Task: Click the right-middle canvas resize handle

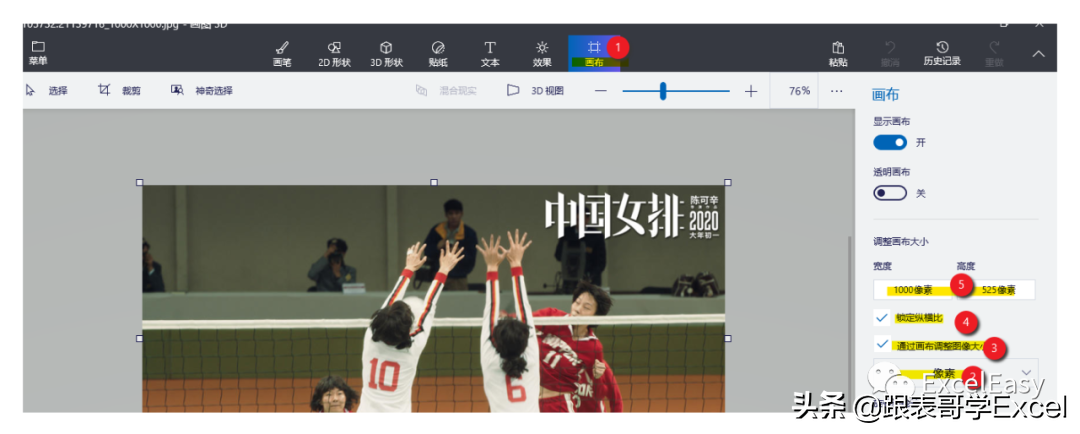Action: pos(728,338)
